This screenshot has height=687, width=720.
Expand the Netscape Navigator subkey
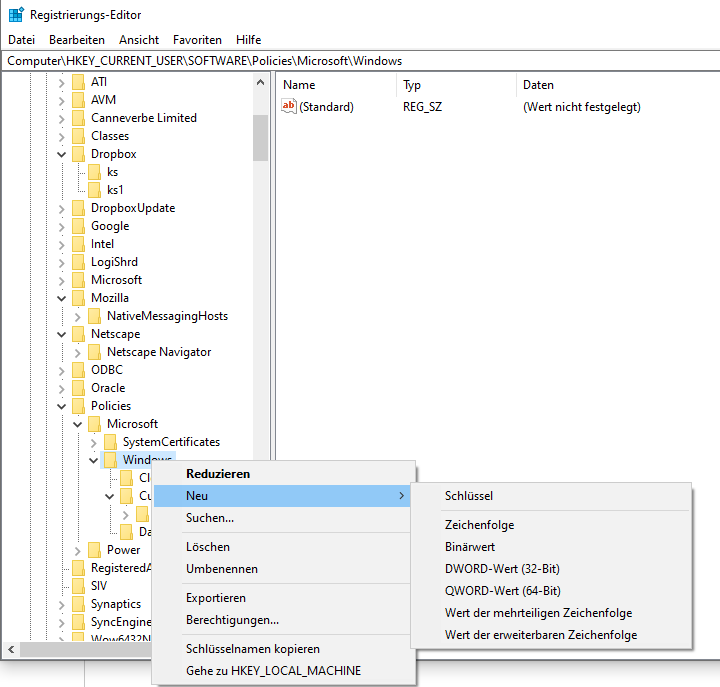tap(78, 353)
